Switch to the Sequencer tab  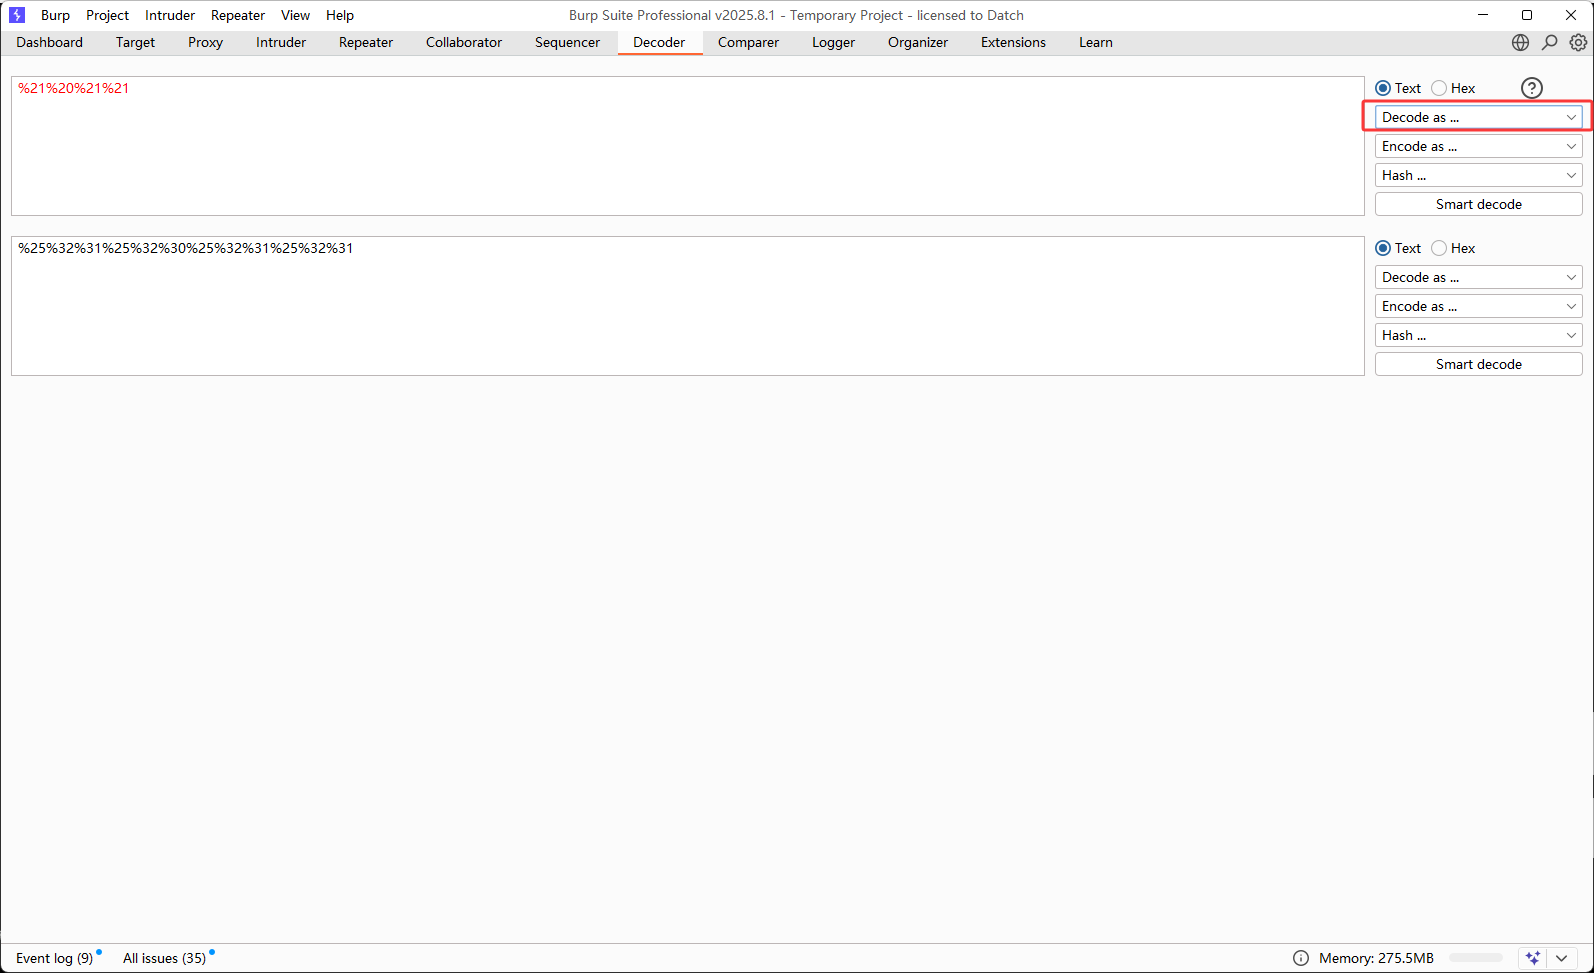(567, 42)
